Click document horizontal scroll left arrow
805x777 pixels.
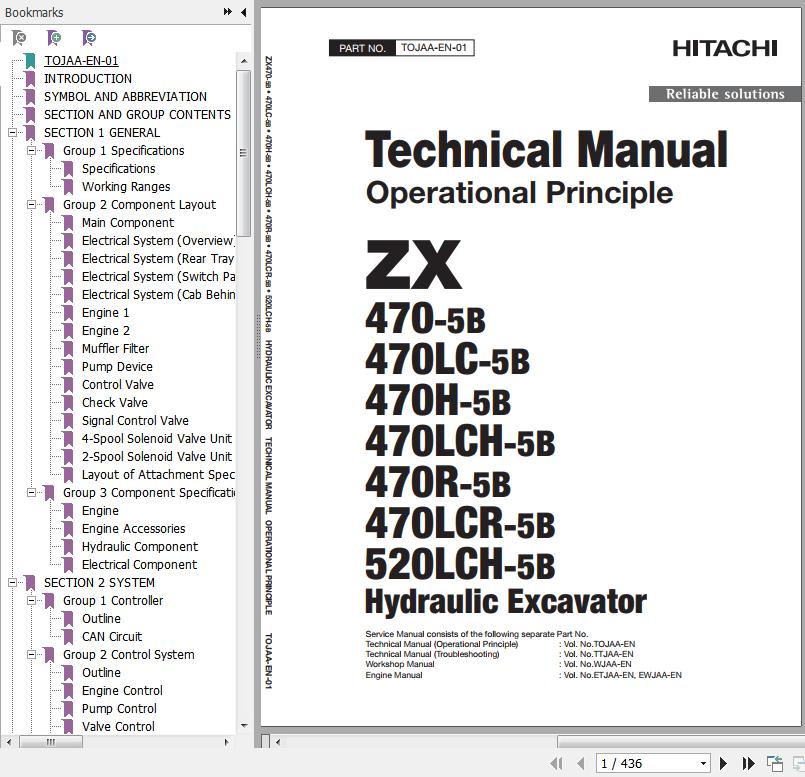click(278, 742)
